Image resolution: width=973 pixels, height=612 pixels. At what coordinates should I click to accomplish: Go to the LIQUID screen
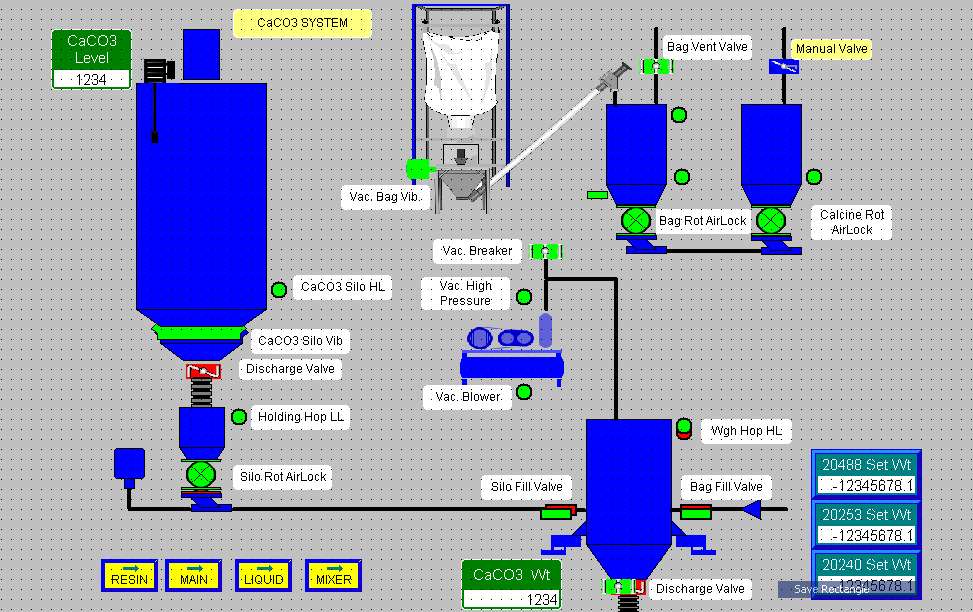pos(263,575)
